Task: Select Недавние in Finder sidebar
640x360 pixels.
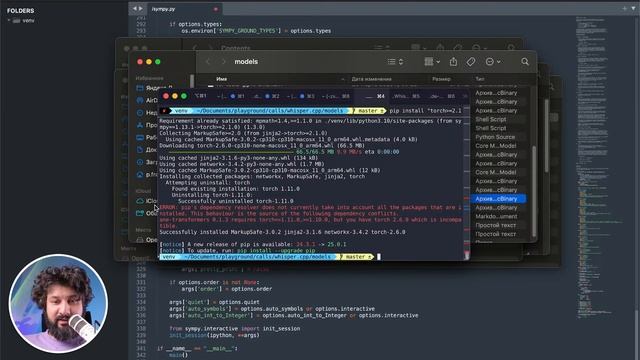Action: click(x=147, y=113)
